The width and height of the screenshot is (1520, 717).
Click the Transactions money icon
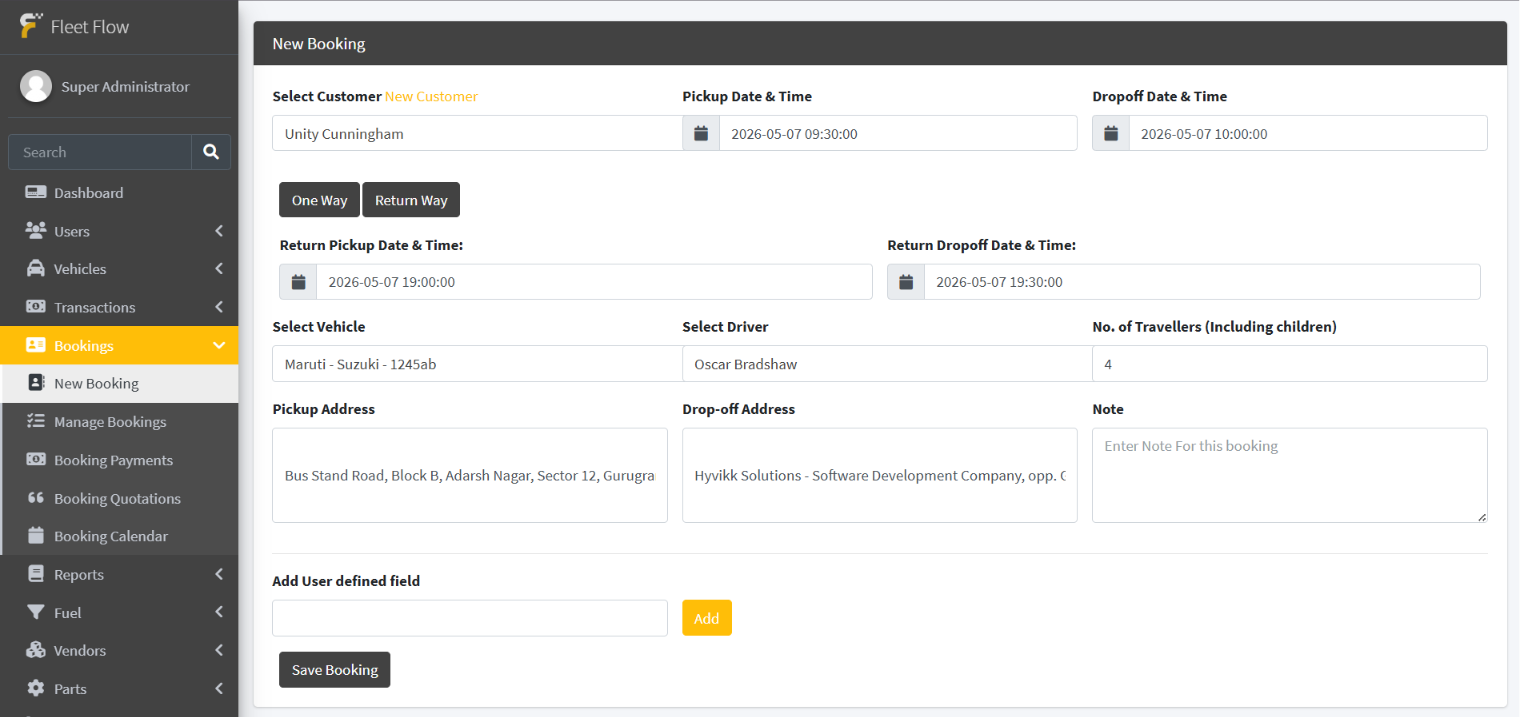pyautogui.click(x=36, y=307)
